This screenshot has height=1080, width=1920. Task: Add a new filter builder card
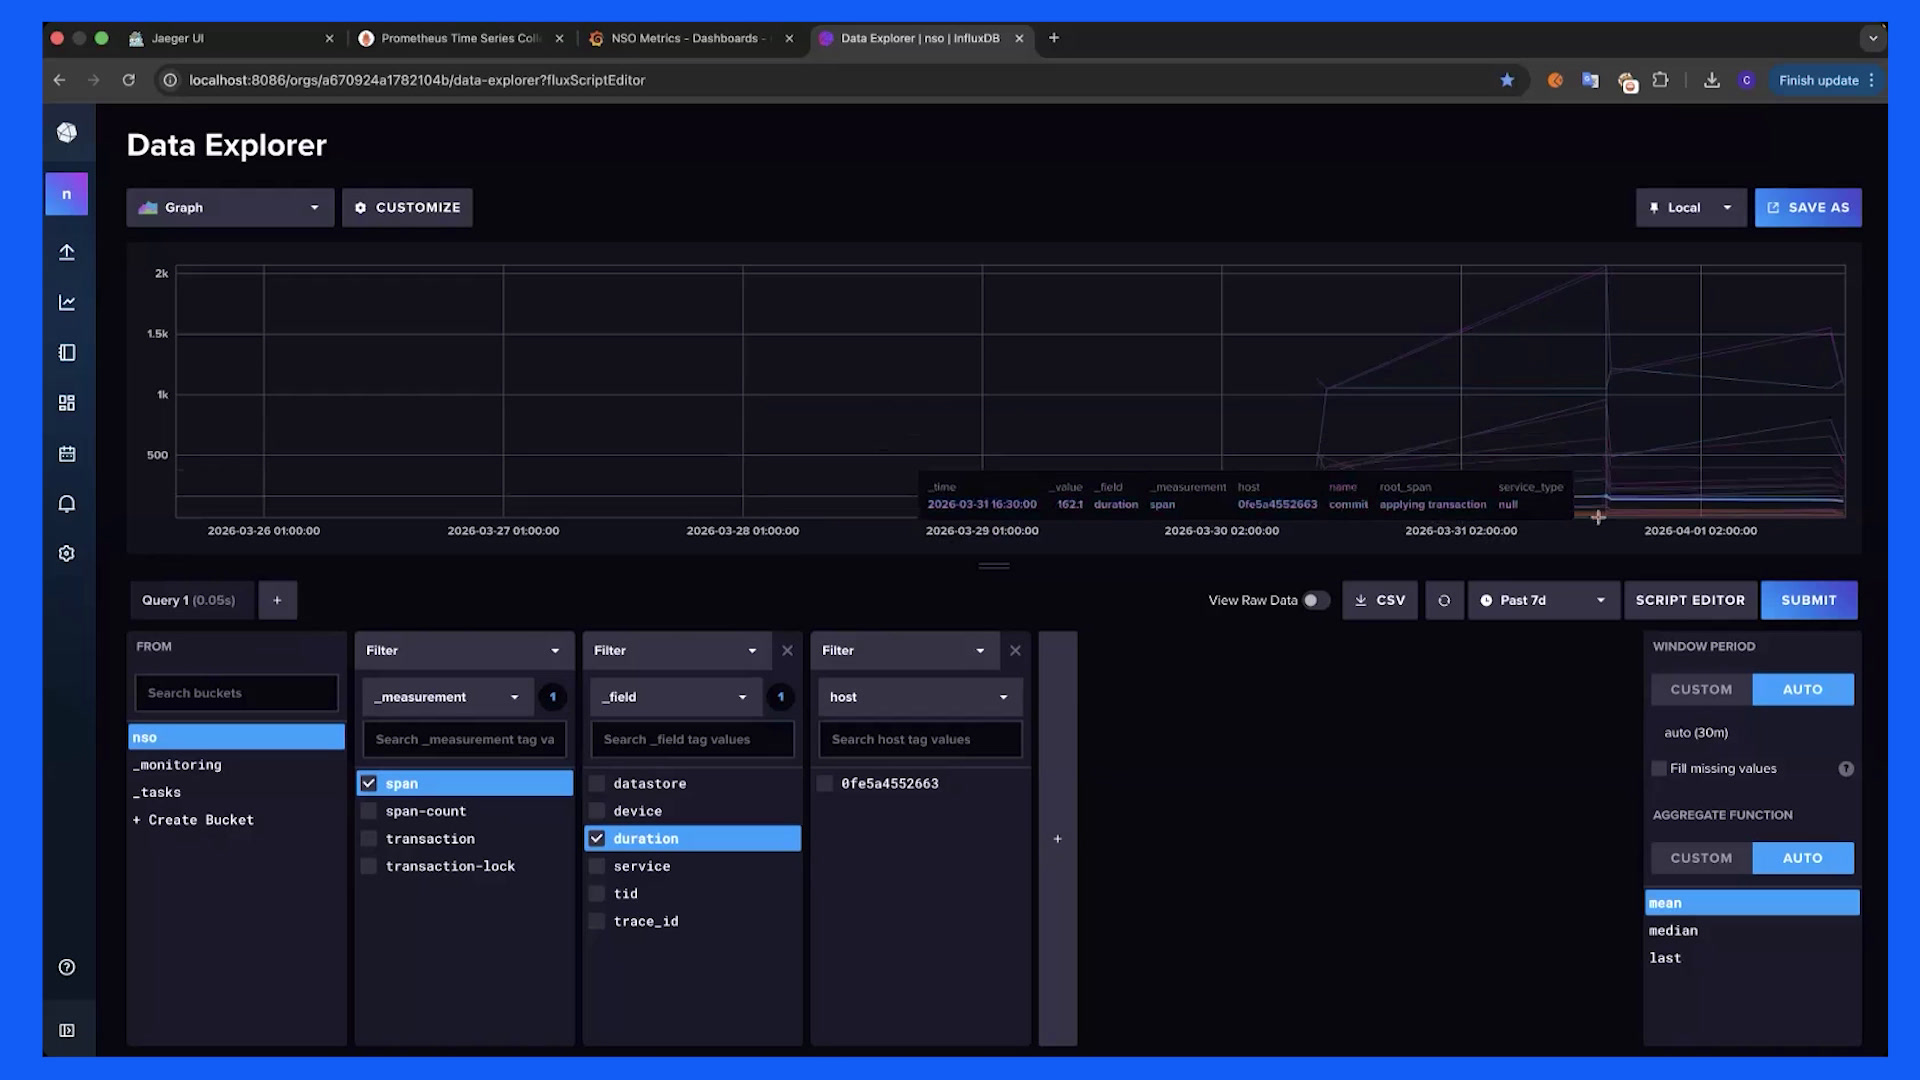pyautogui.click(x=1057, y=838)
